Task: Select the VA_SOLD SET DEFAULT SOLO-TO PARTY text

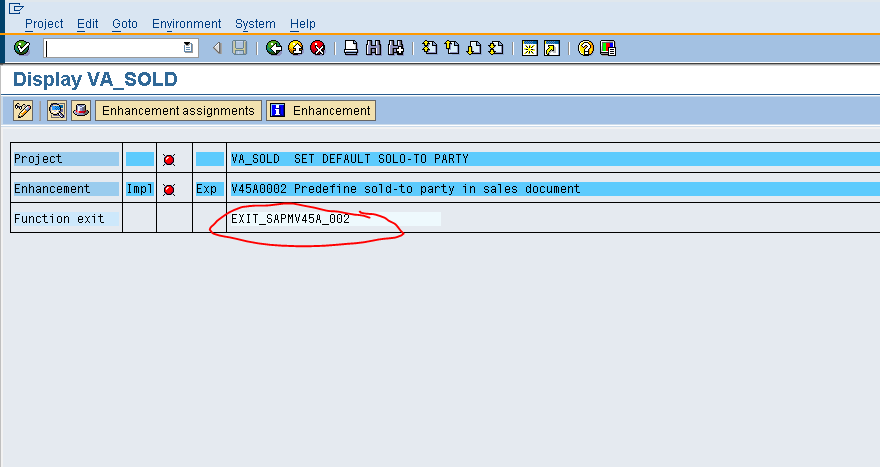Action: [350, 159]
